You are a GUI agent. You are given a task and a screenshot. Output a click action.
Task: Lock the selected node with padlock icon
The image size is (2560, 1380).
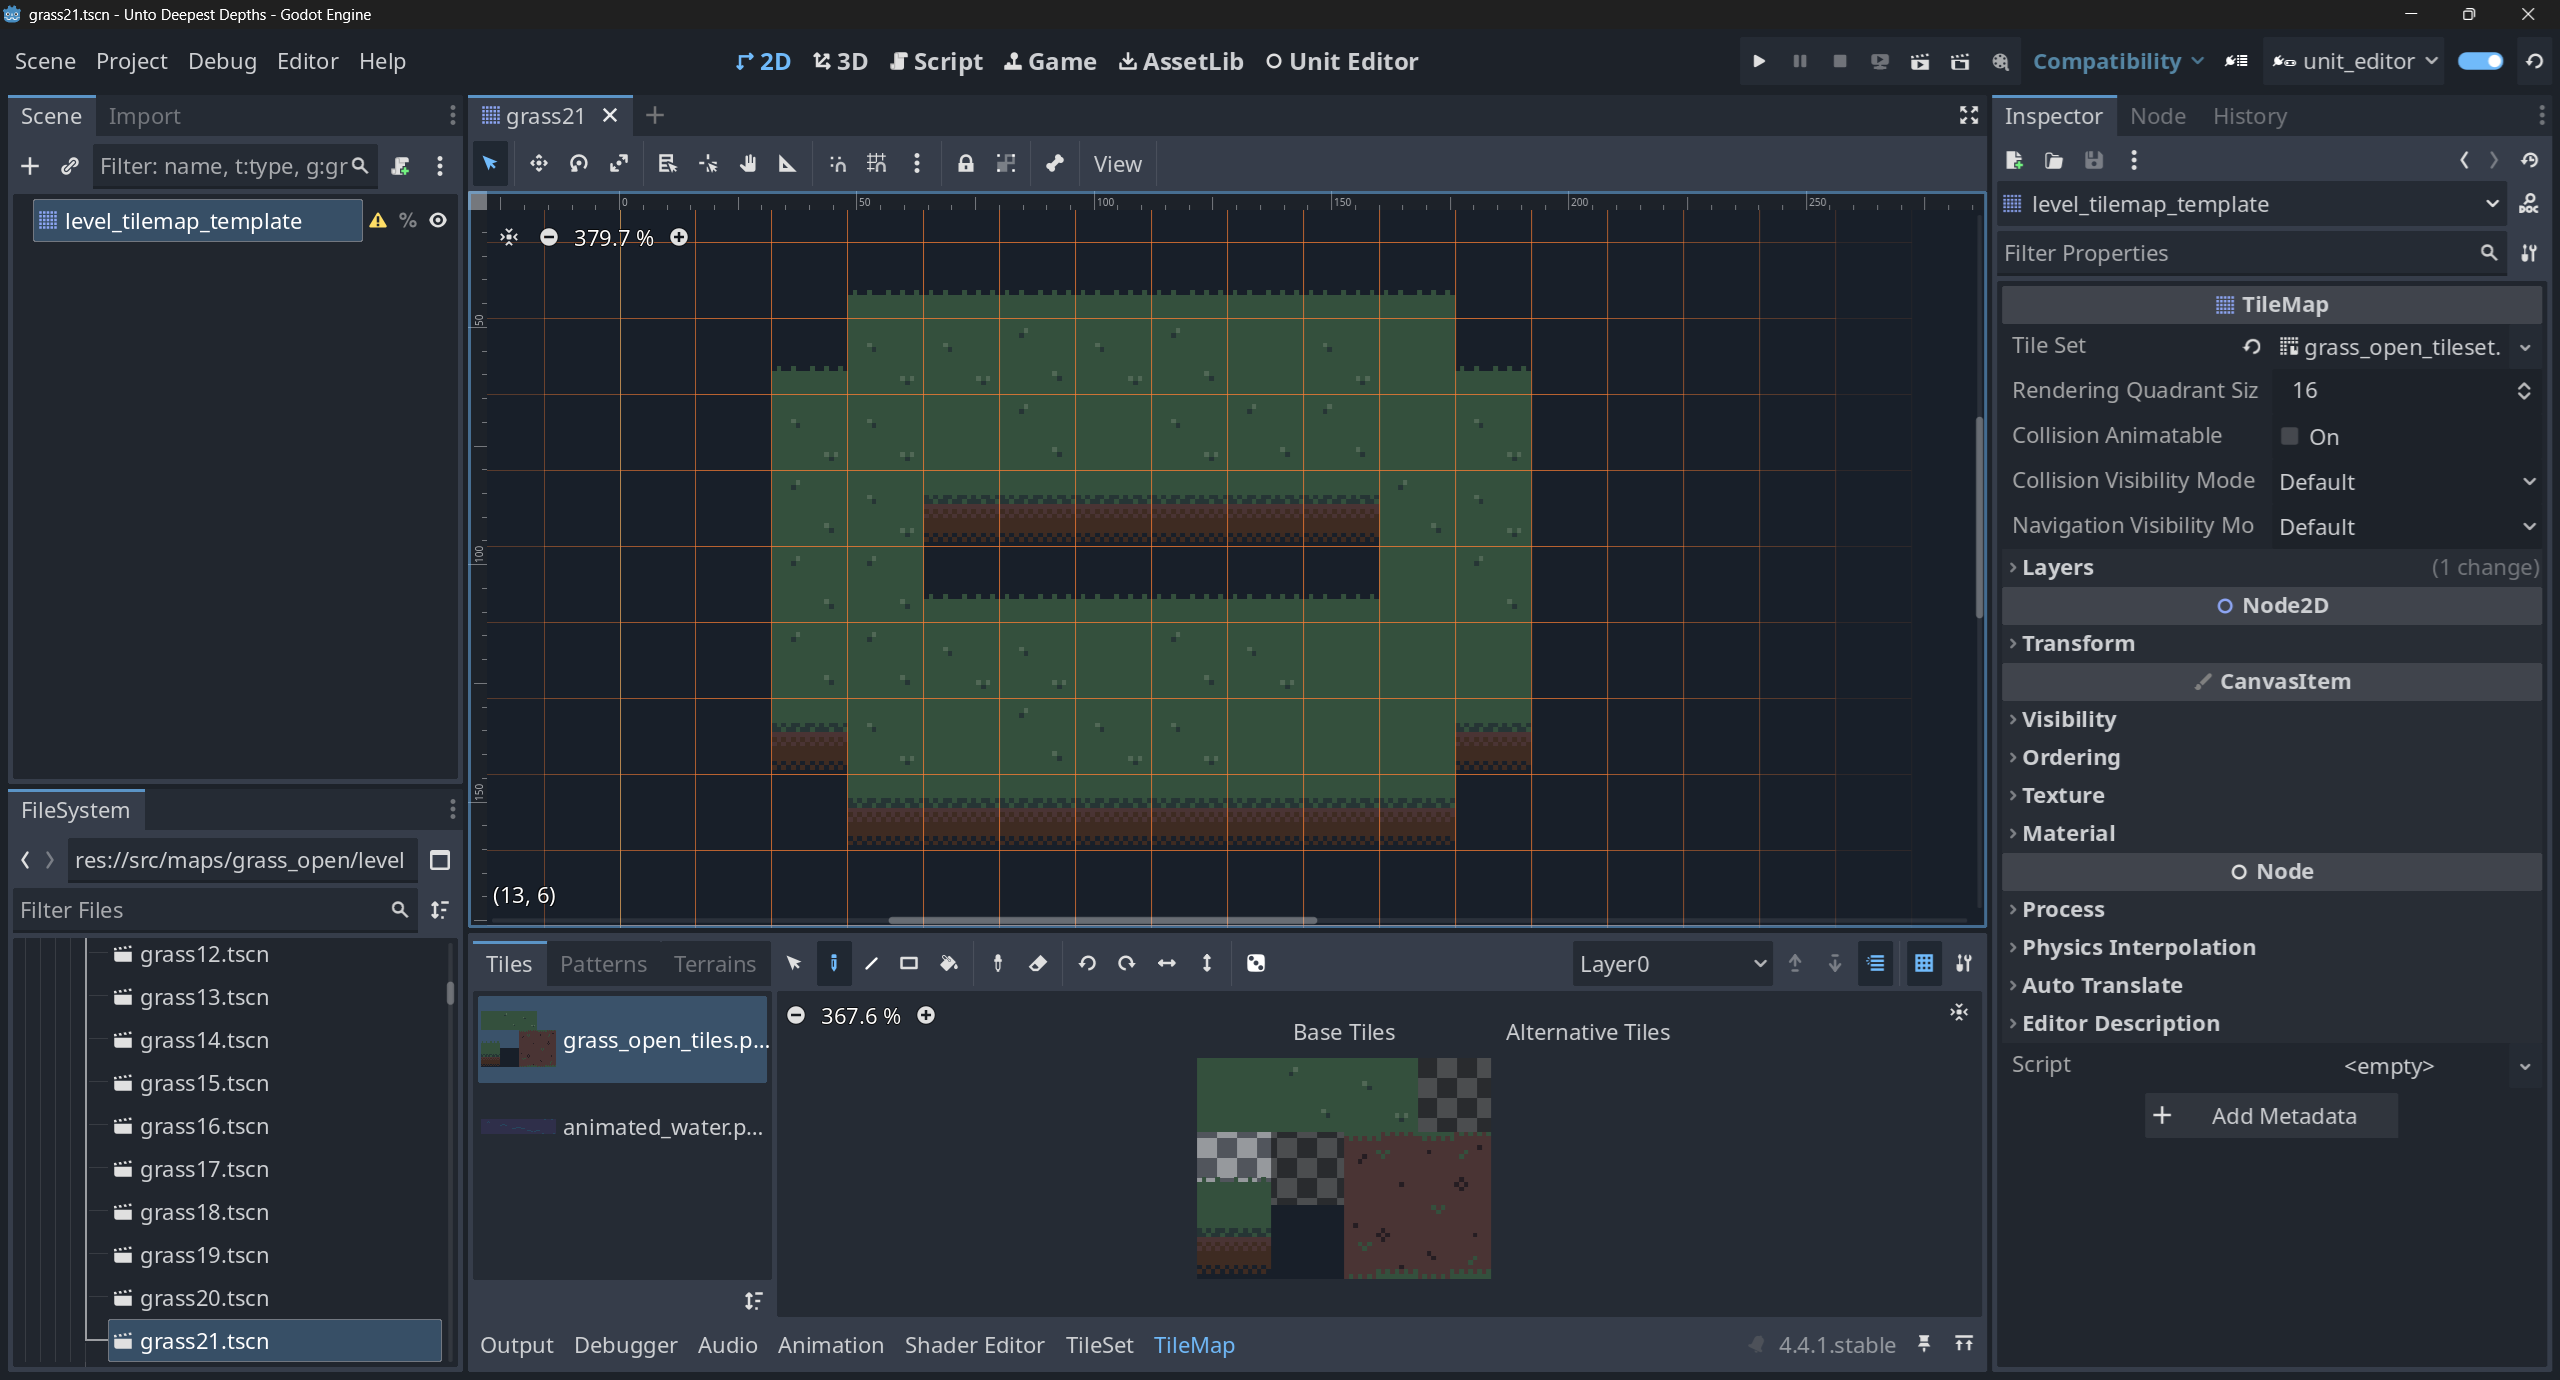[965, 163]
